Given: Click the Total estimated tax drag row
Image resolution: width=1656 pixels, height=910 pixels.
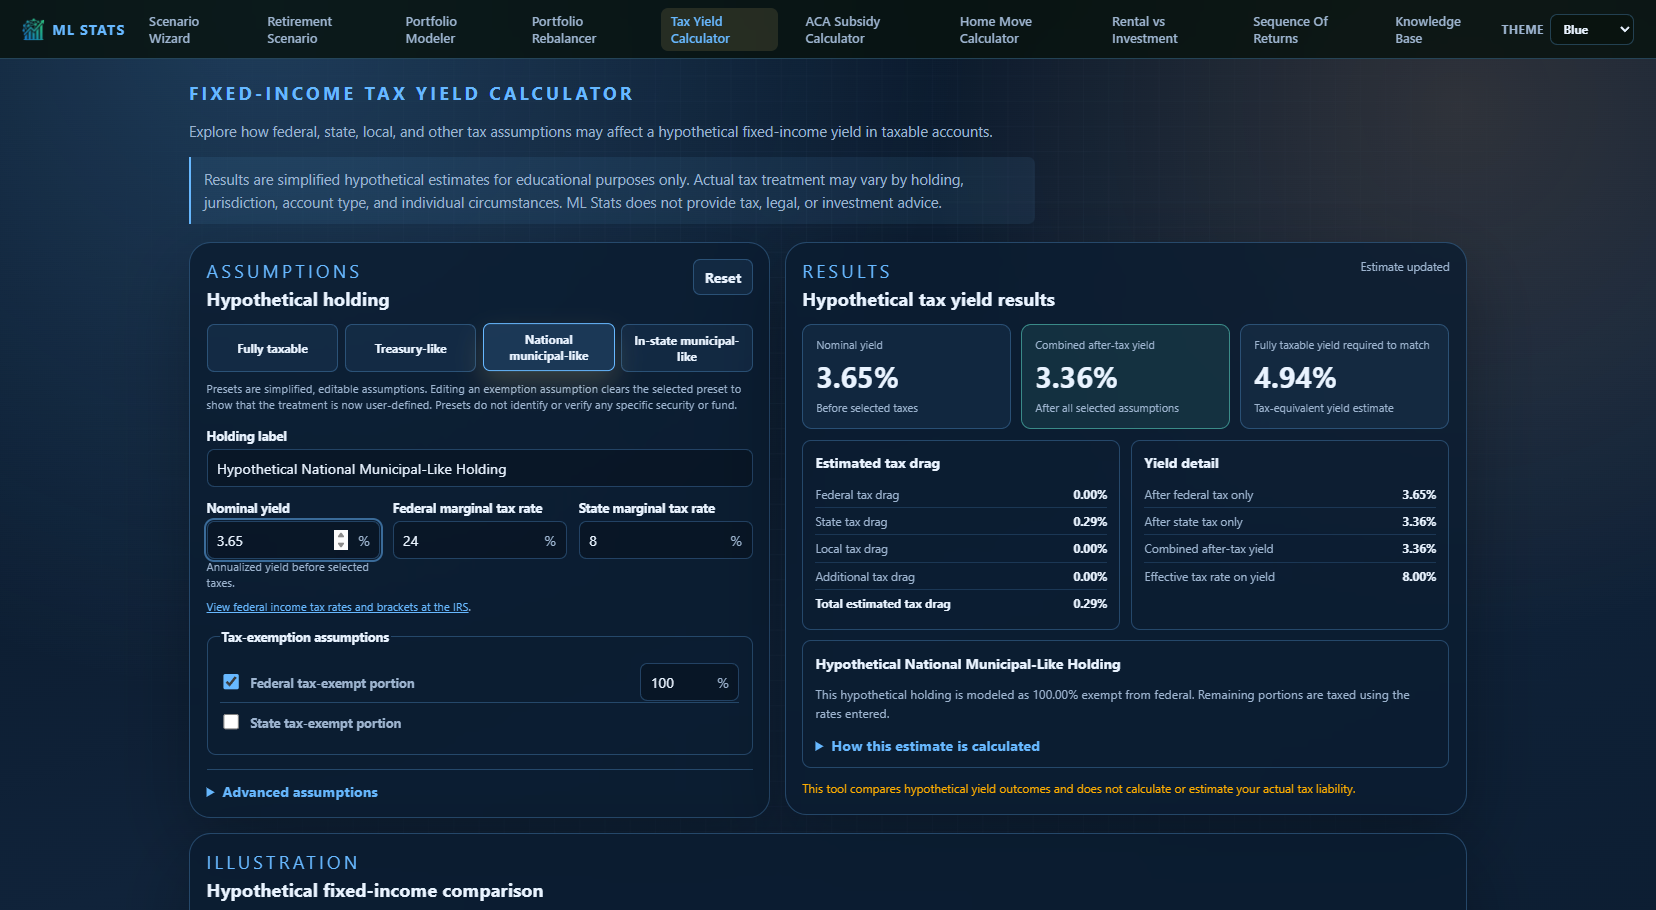Looking at the screenshot, I should 961,604.
